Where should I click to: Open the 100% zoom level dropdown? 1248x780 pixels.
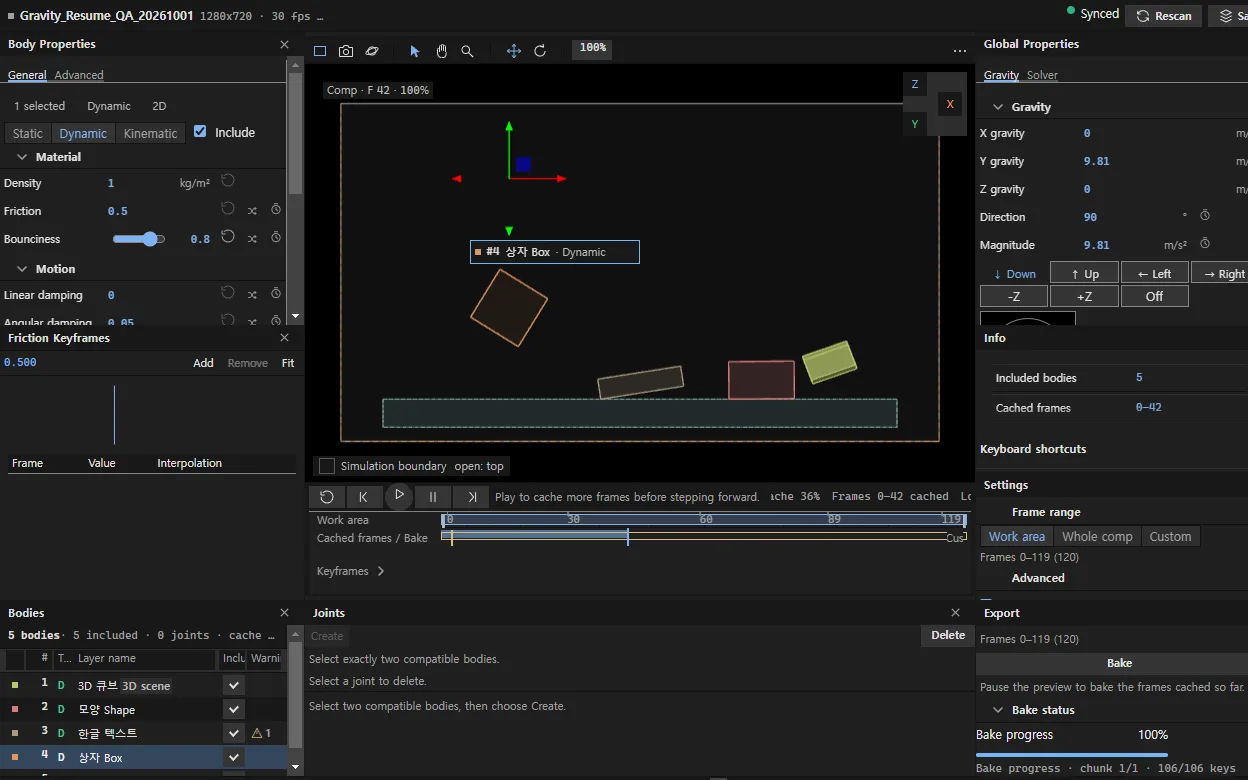tap(593, 48)
